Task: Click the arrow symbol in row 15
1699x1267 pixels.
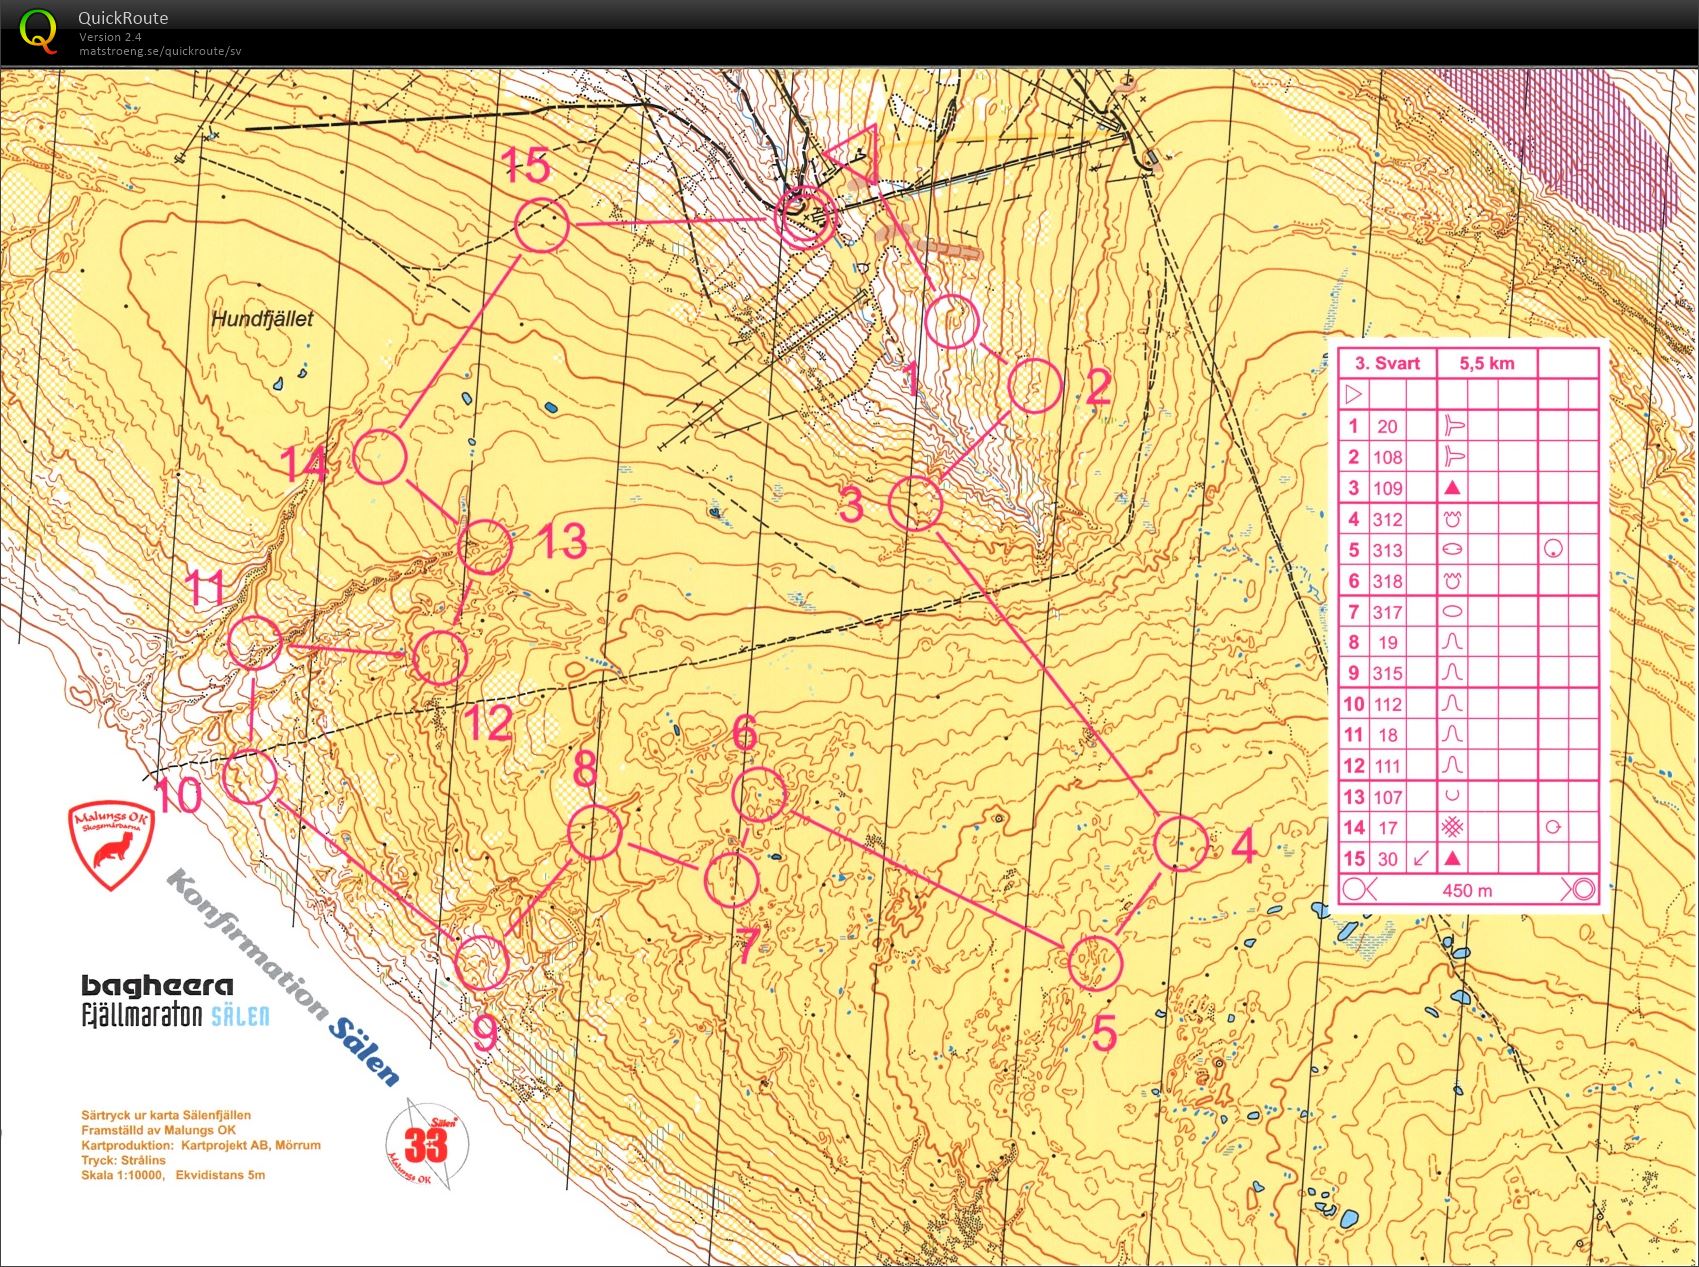Action: [1420, 858]
